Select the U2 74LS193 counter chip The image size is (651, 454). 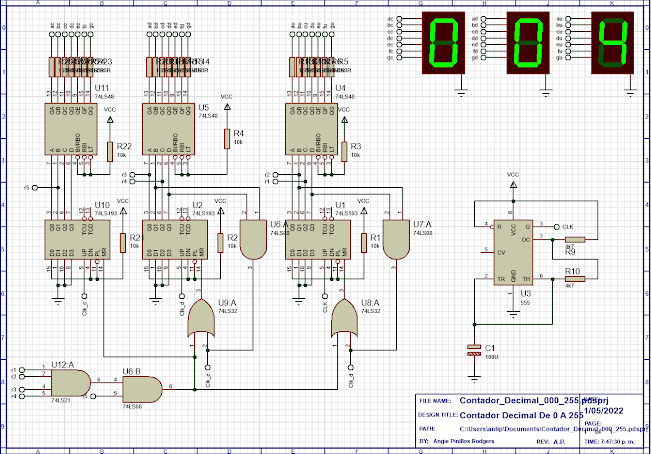[x=175, y=240]
